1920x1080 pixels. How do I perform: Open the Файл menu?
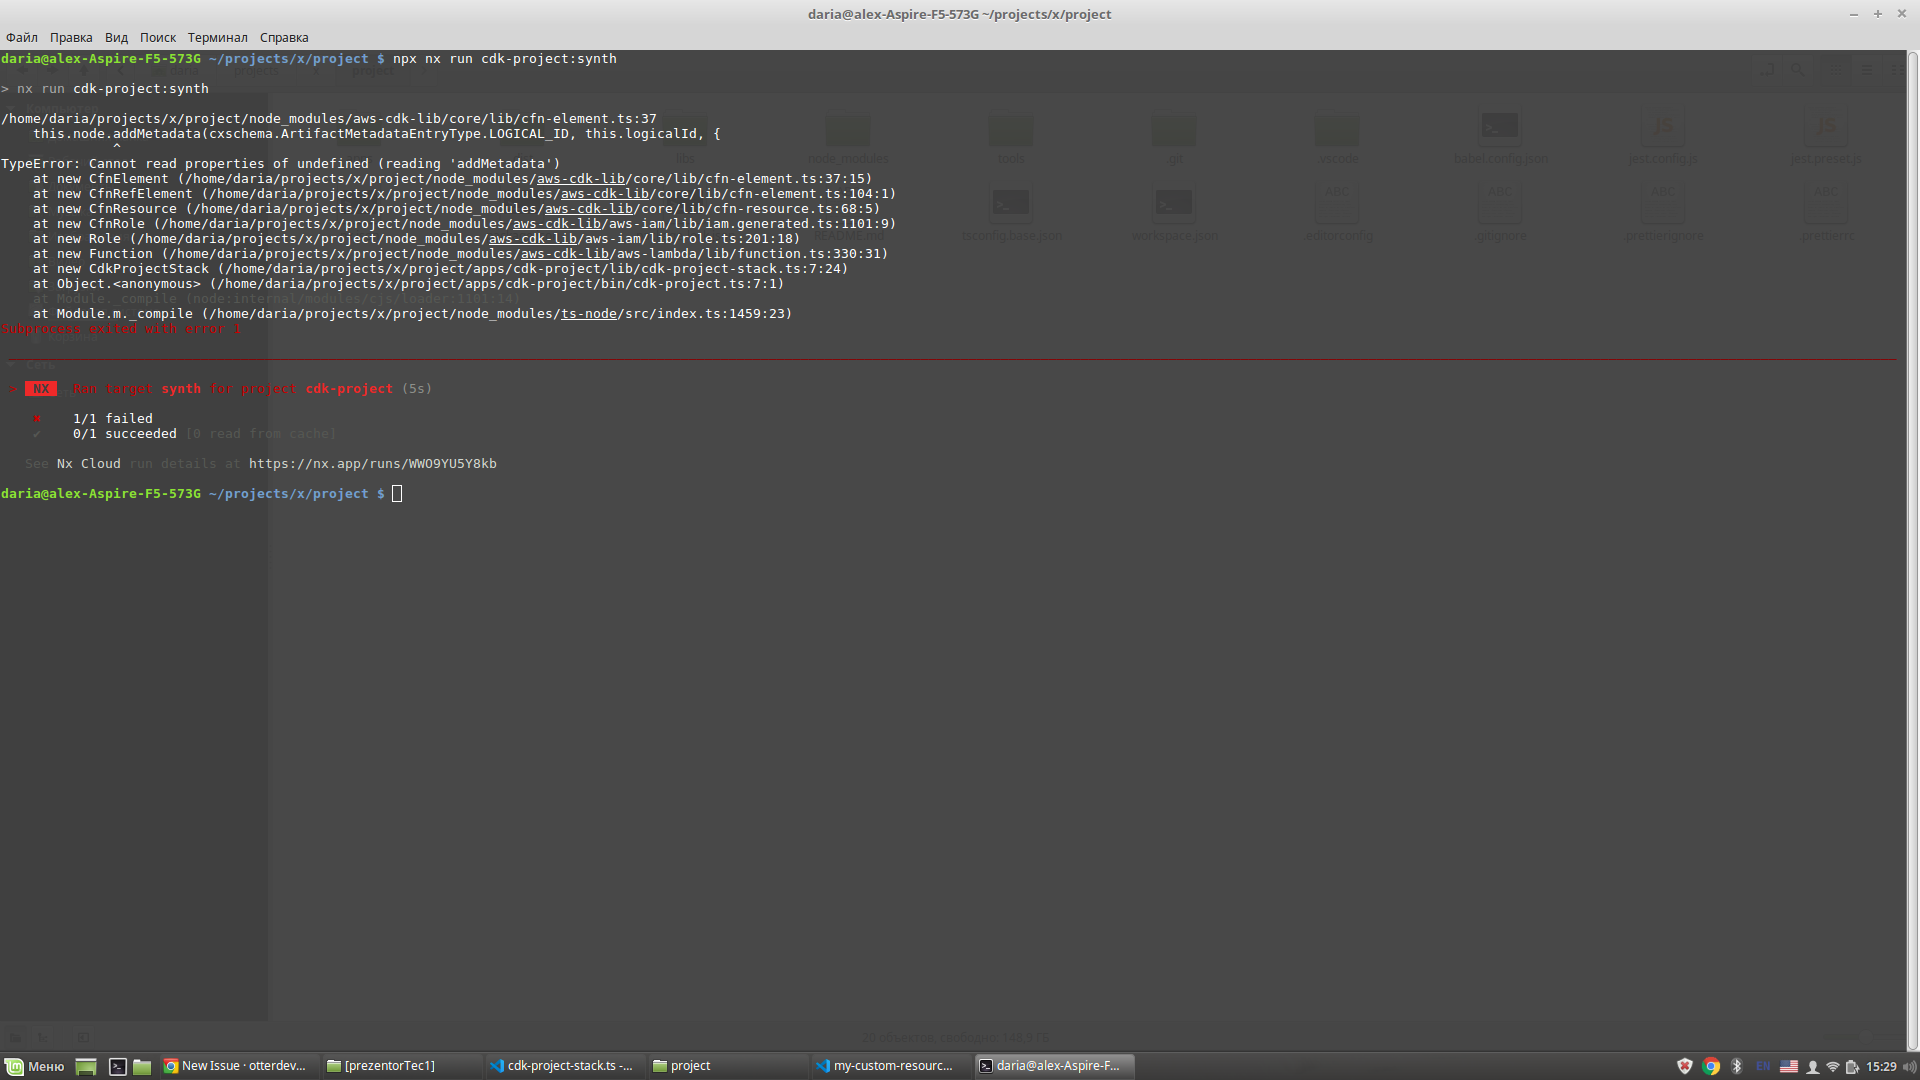coord(21,37)
